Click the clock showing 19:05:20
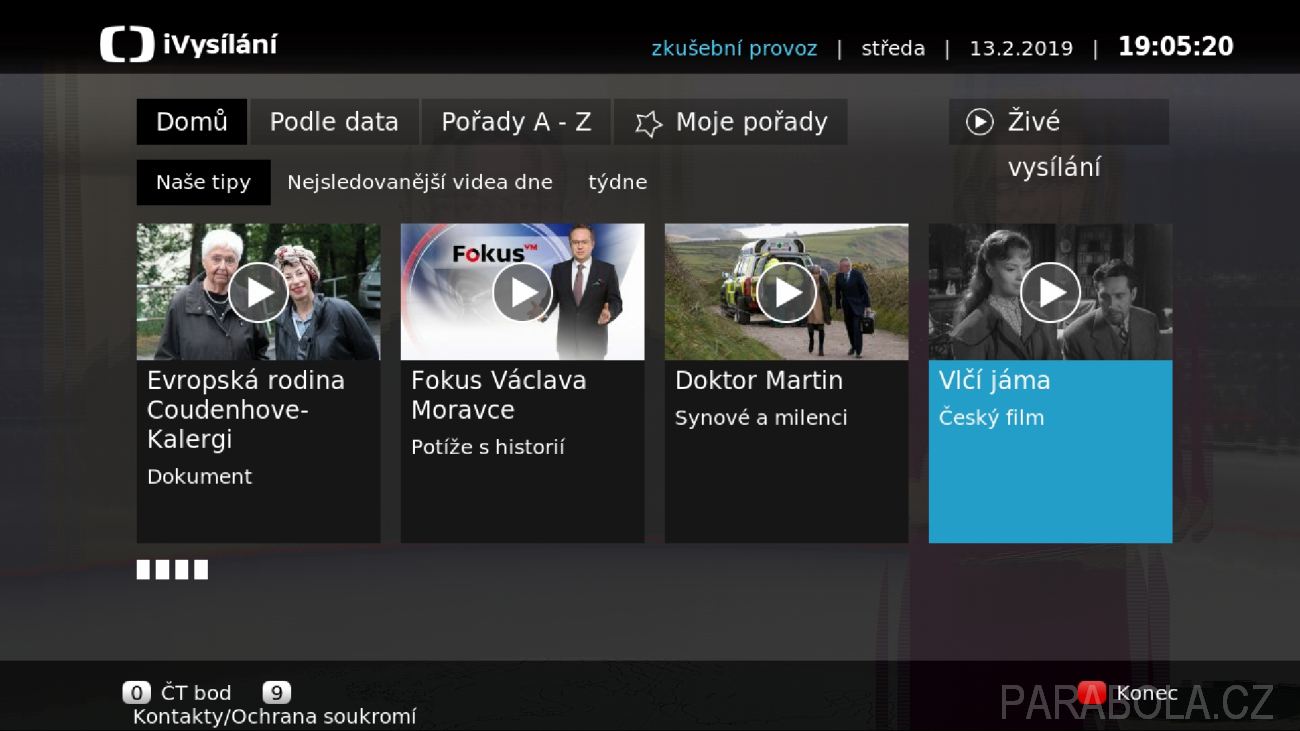The width and height of the screenshot is (1300, 731). click(x=1176, y=46)
